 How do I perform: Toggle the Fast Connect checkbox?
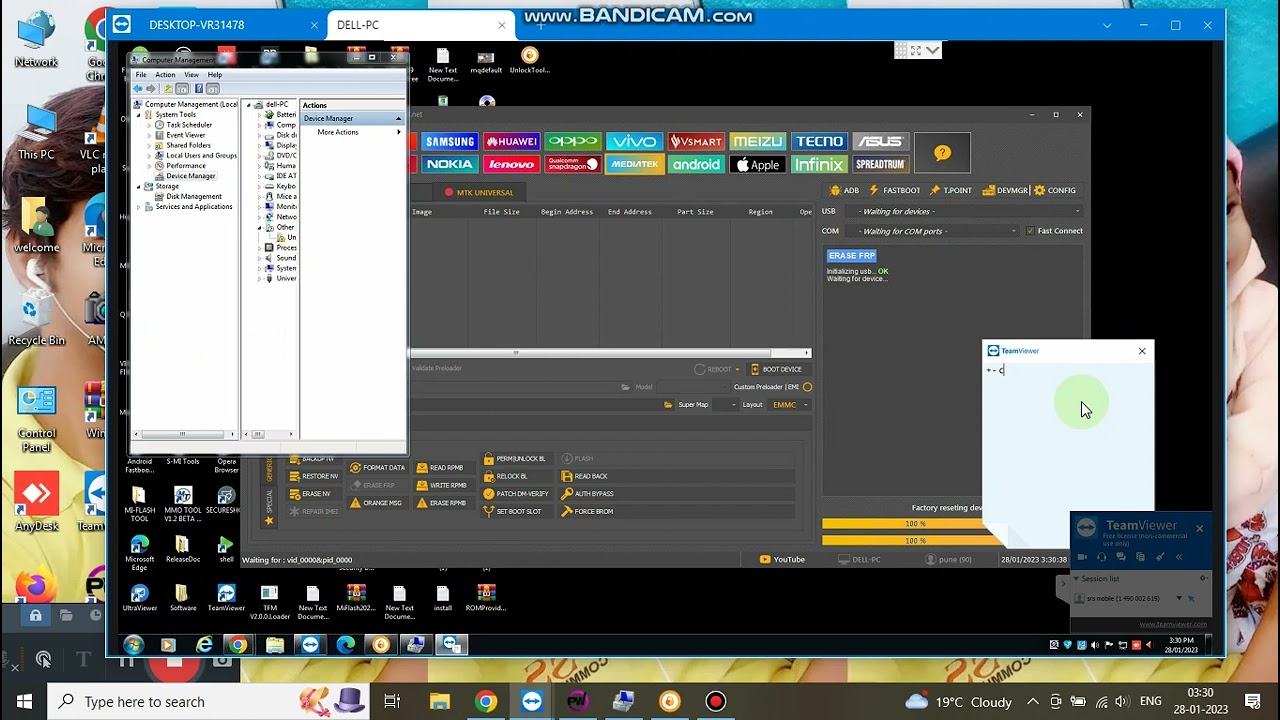click(1030, 231)
